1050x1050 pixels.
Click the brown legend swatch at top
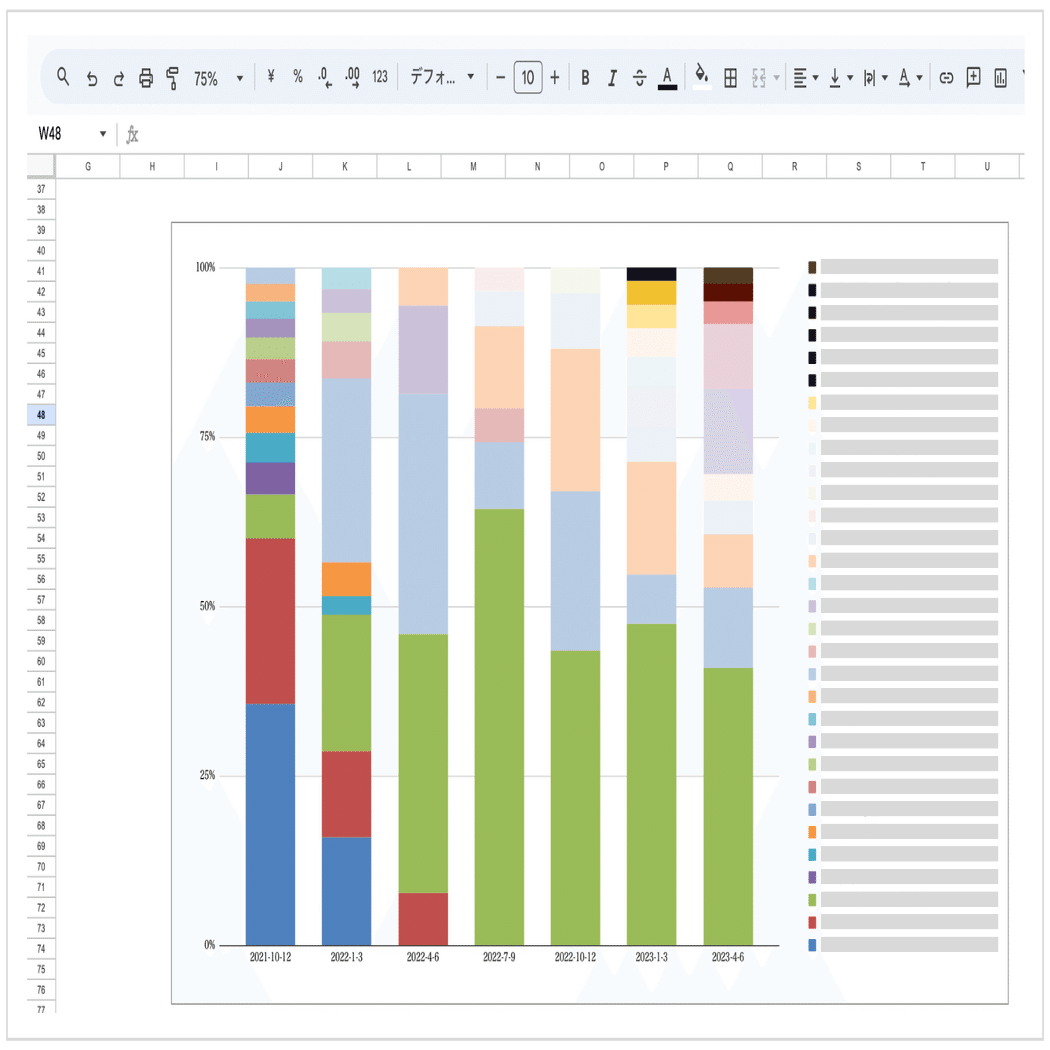(812, 267)
